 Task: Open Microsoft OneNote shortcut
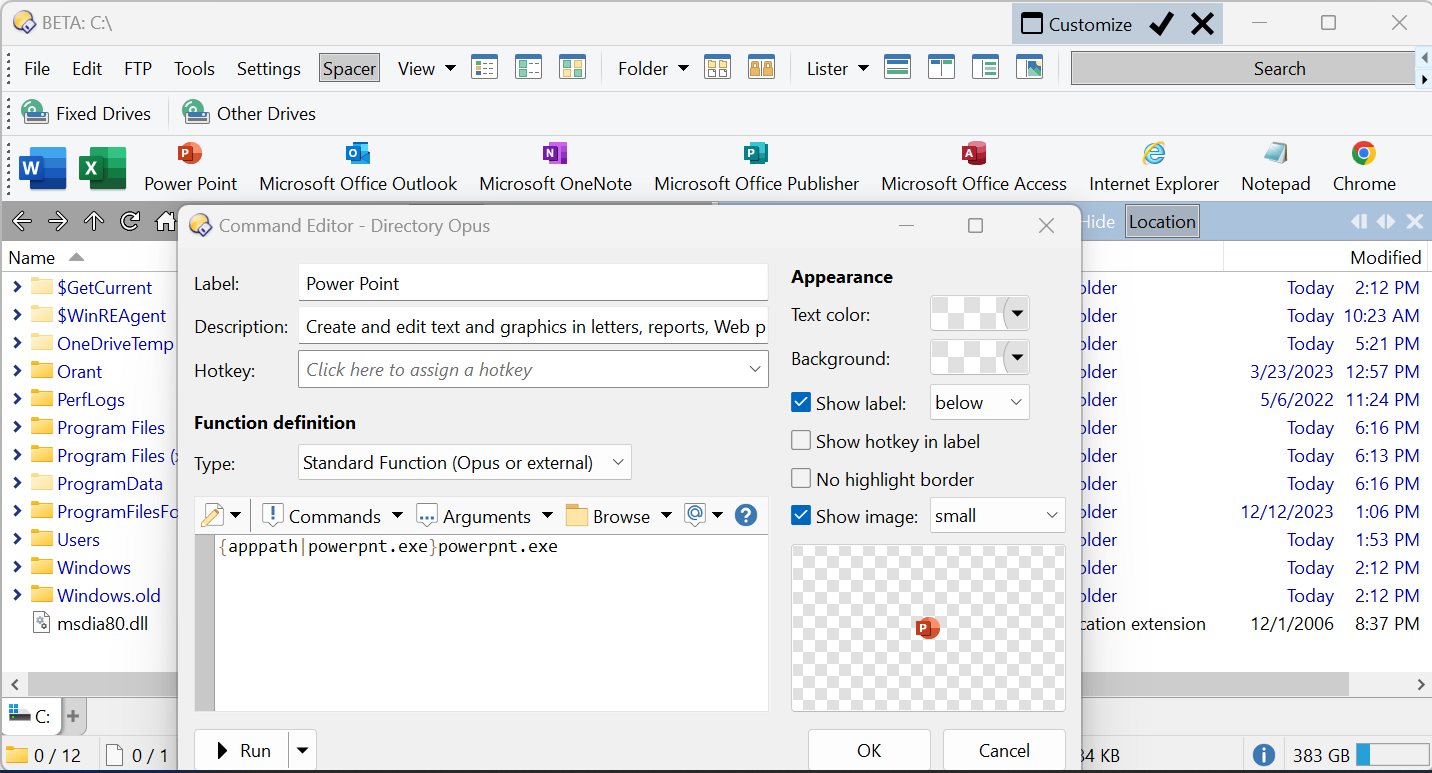[x=555, y=168]
